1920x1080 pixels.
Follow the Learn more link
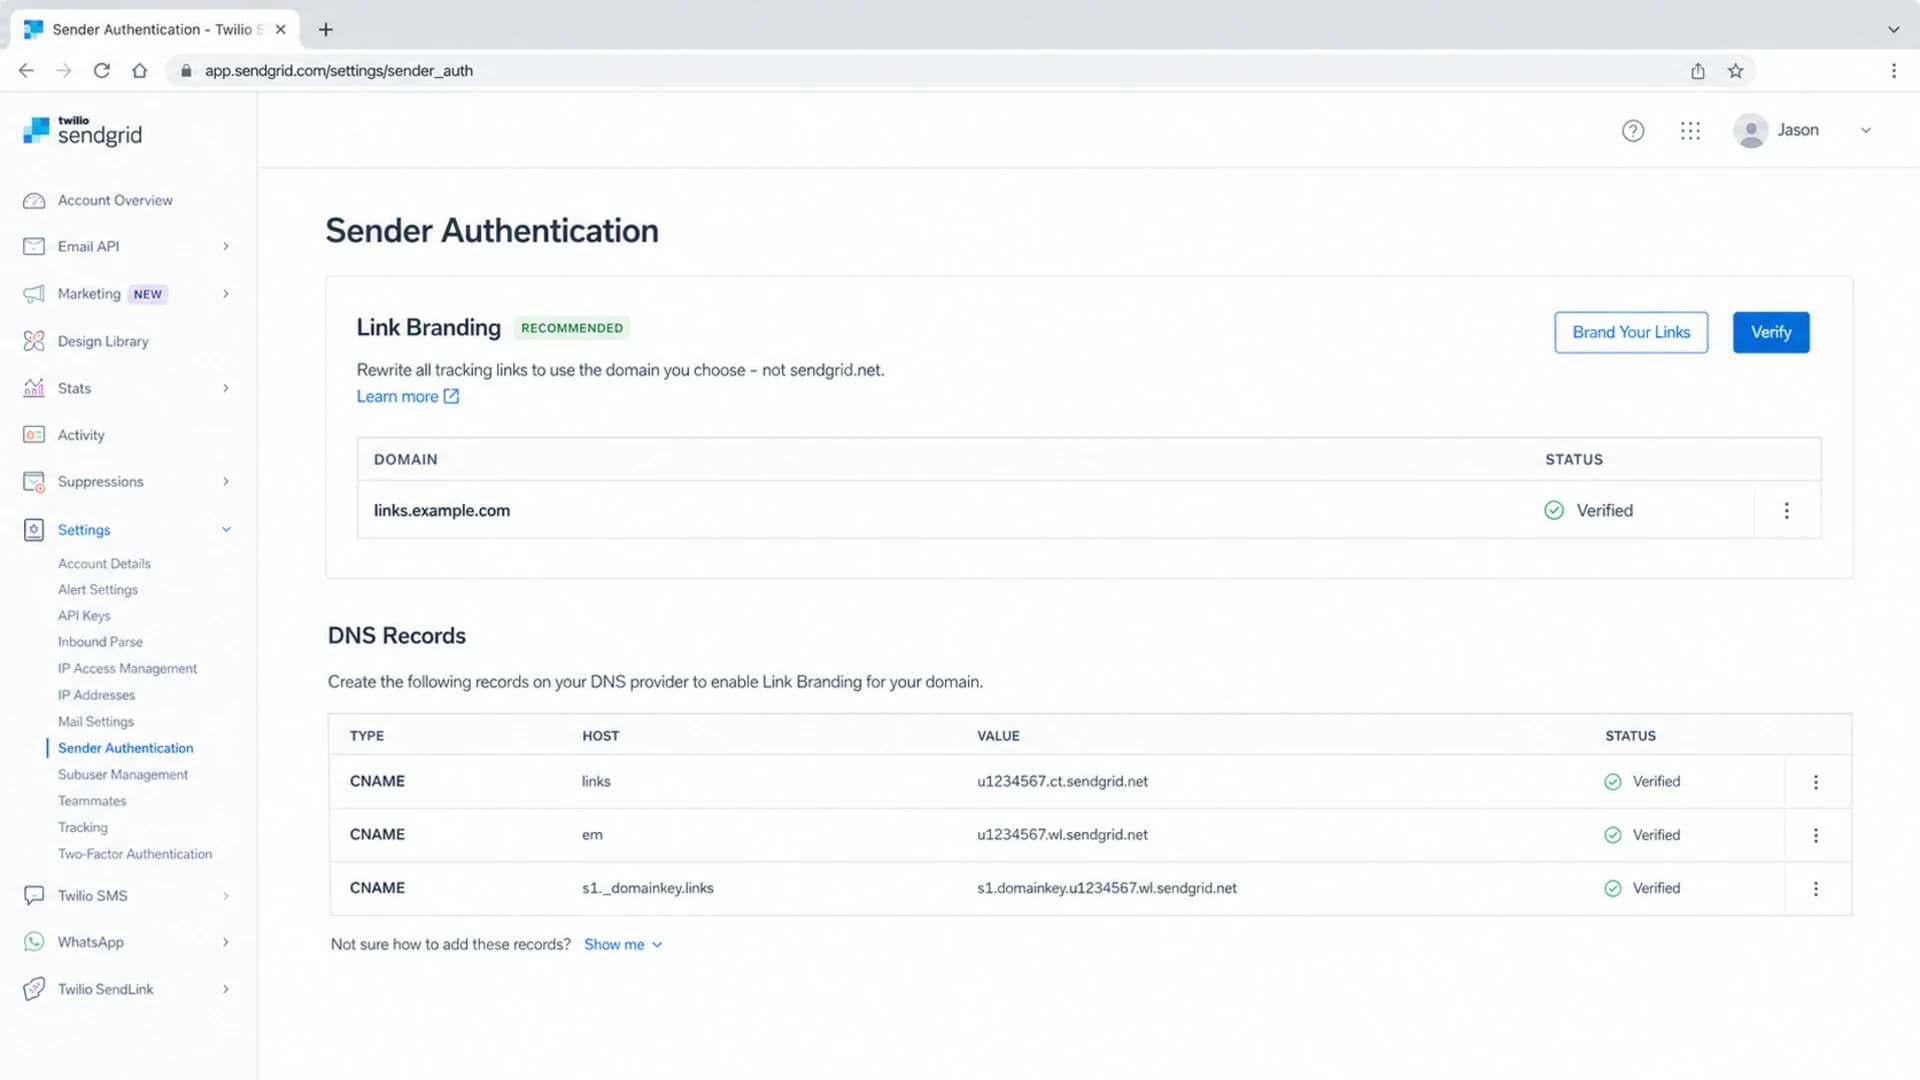pyautogui.click(x=408, y=397)
